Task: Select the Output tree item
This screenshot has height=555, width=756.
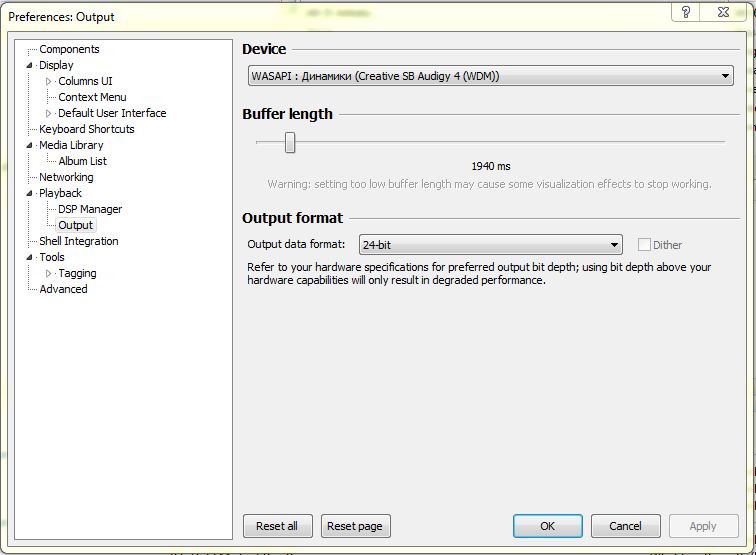Action: [x=75, y=225]
